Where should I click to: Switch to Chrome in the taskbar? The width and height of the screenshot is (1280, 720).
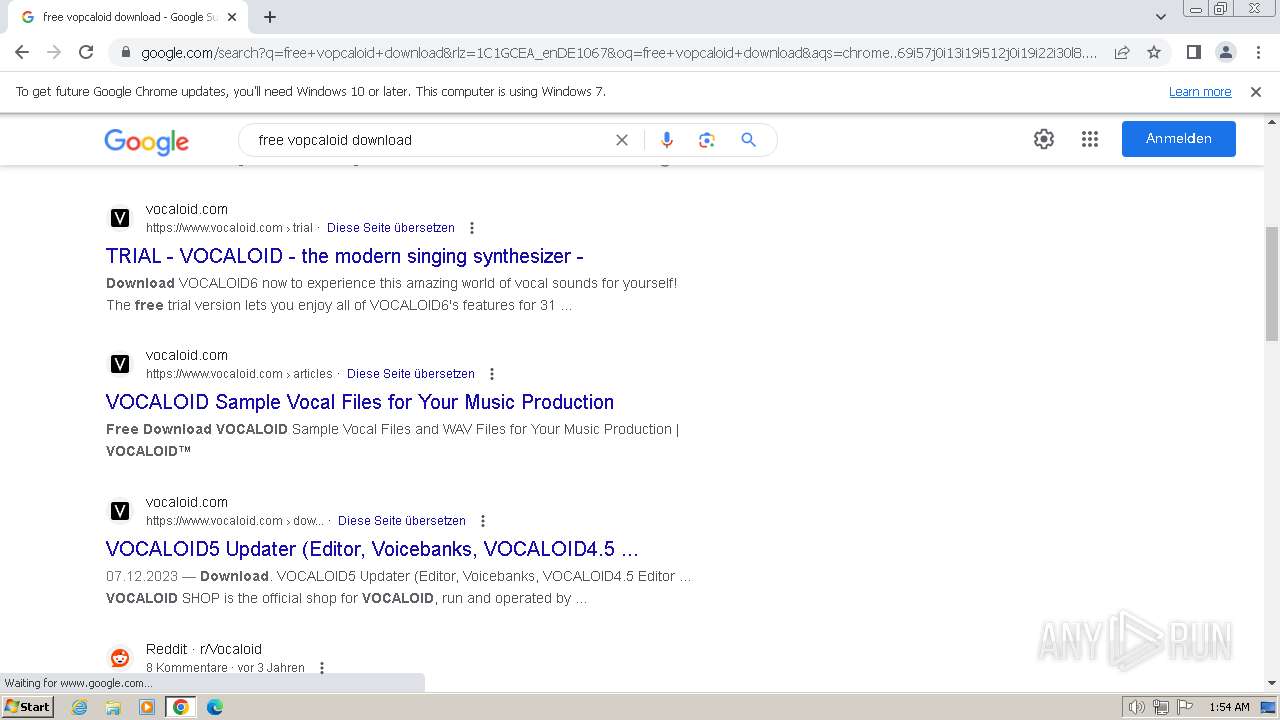pos(181,707)
